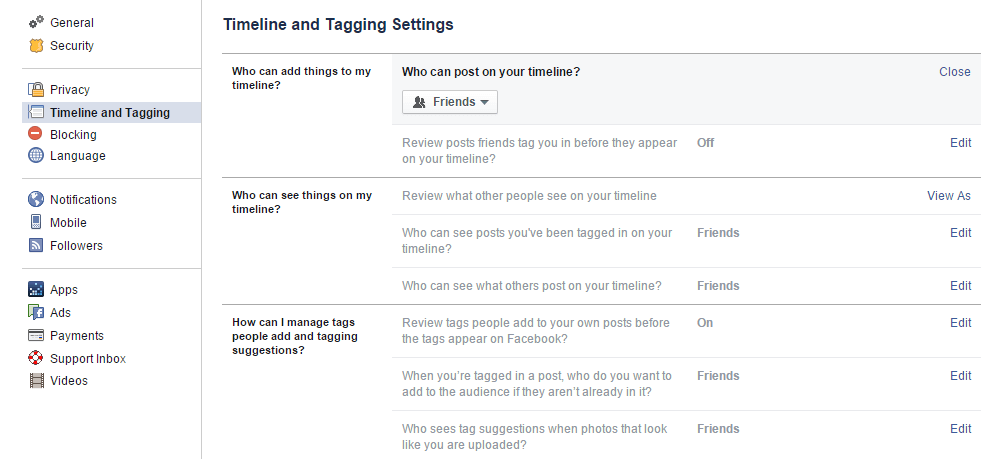Edit who sees tag suggestions for photos
This screenshot has height=459, width=992.
[961, 429]
